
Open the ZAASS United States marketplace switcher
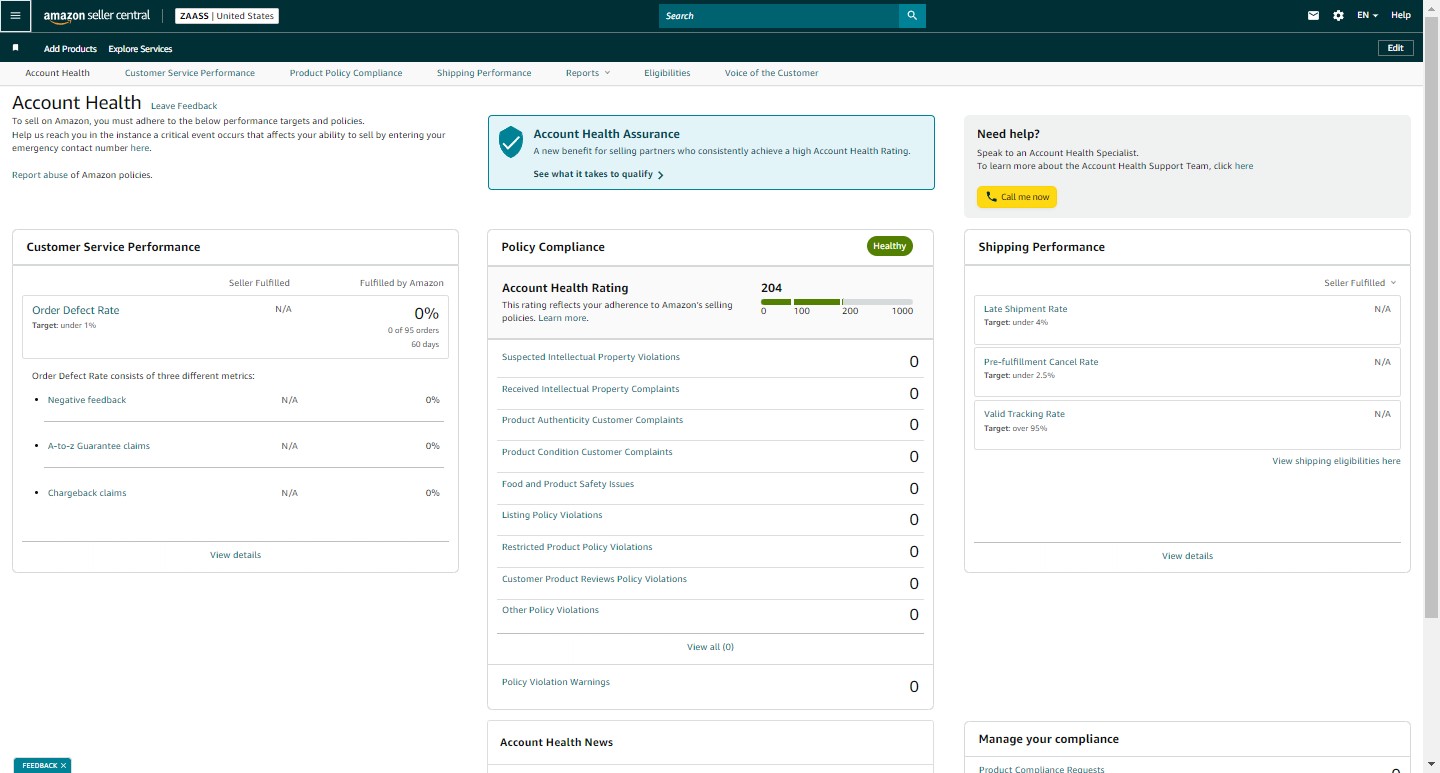pyautogui.click(x=227, y=16)
